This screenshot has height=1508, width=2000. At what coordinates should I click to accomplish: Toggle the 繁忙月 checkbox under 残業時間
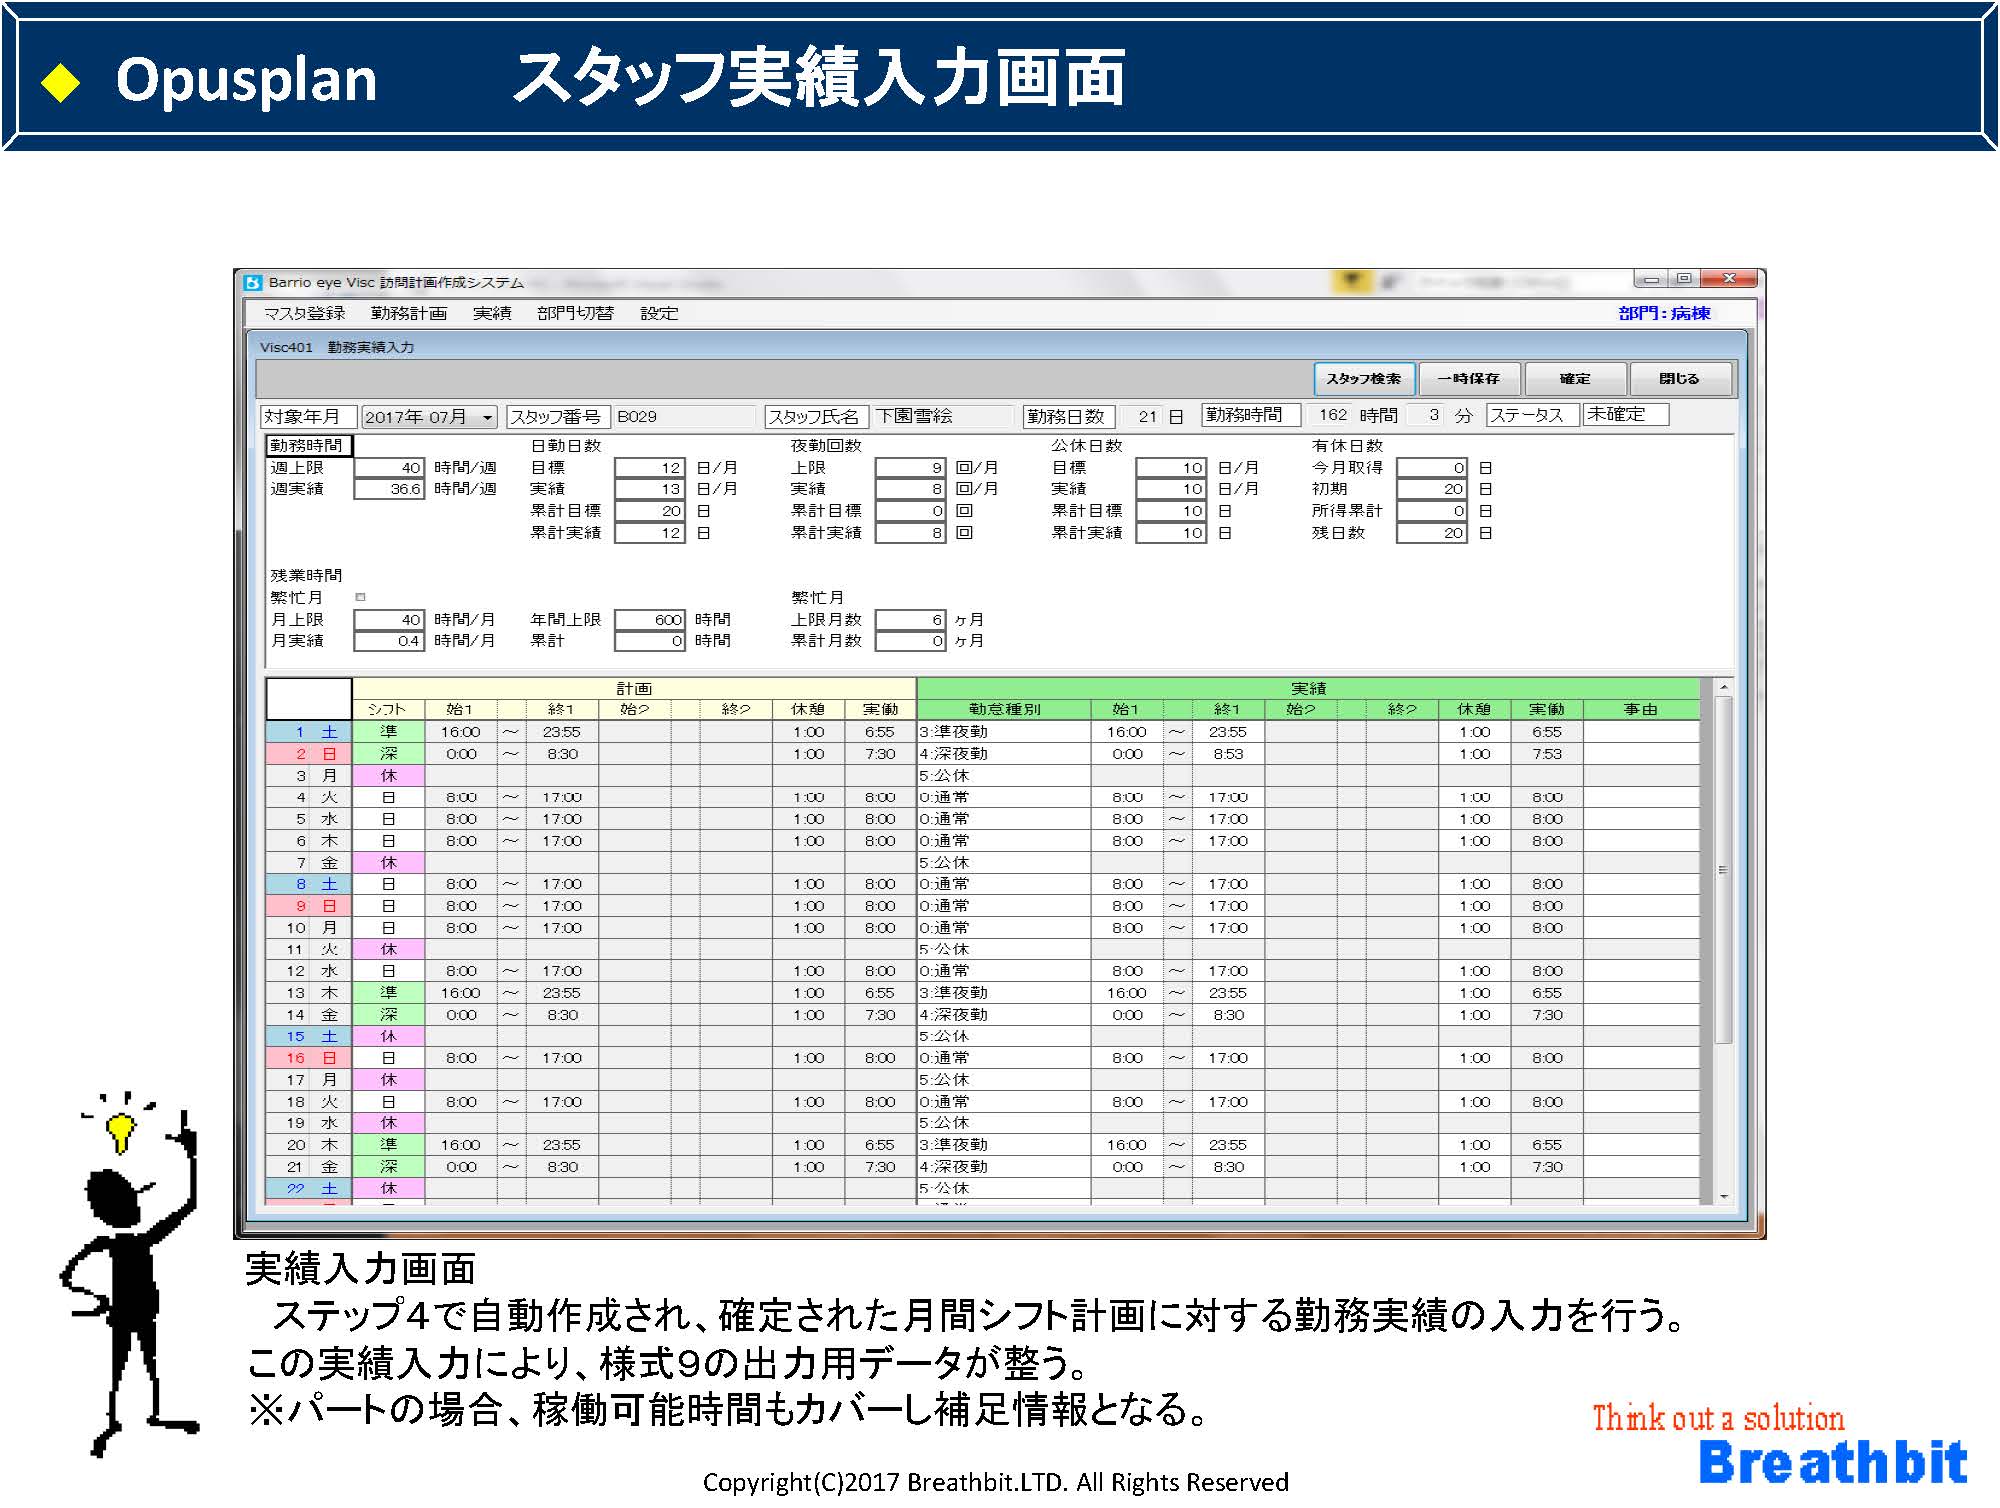[361, 597]
